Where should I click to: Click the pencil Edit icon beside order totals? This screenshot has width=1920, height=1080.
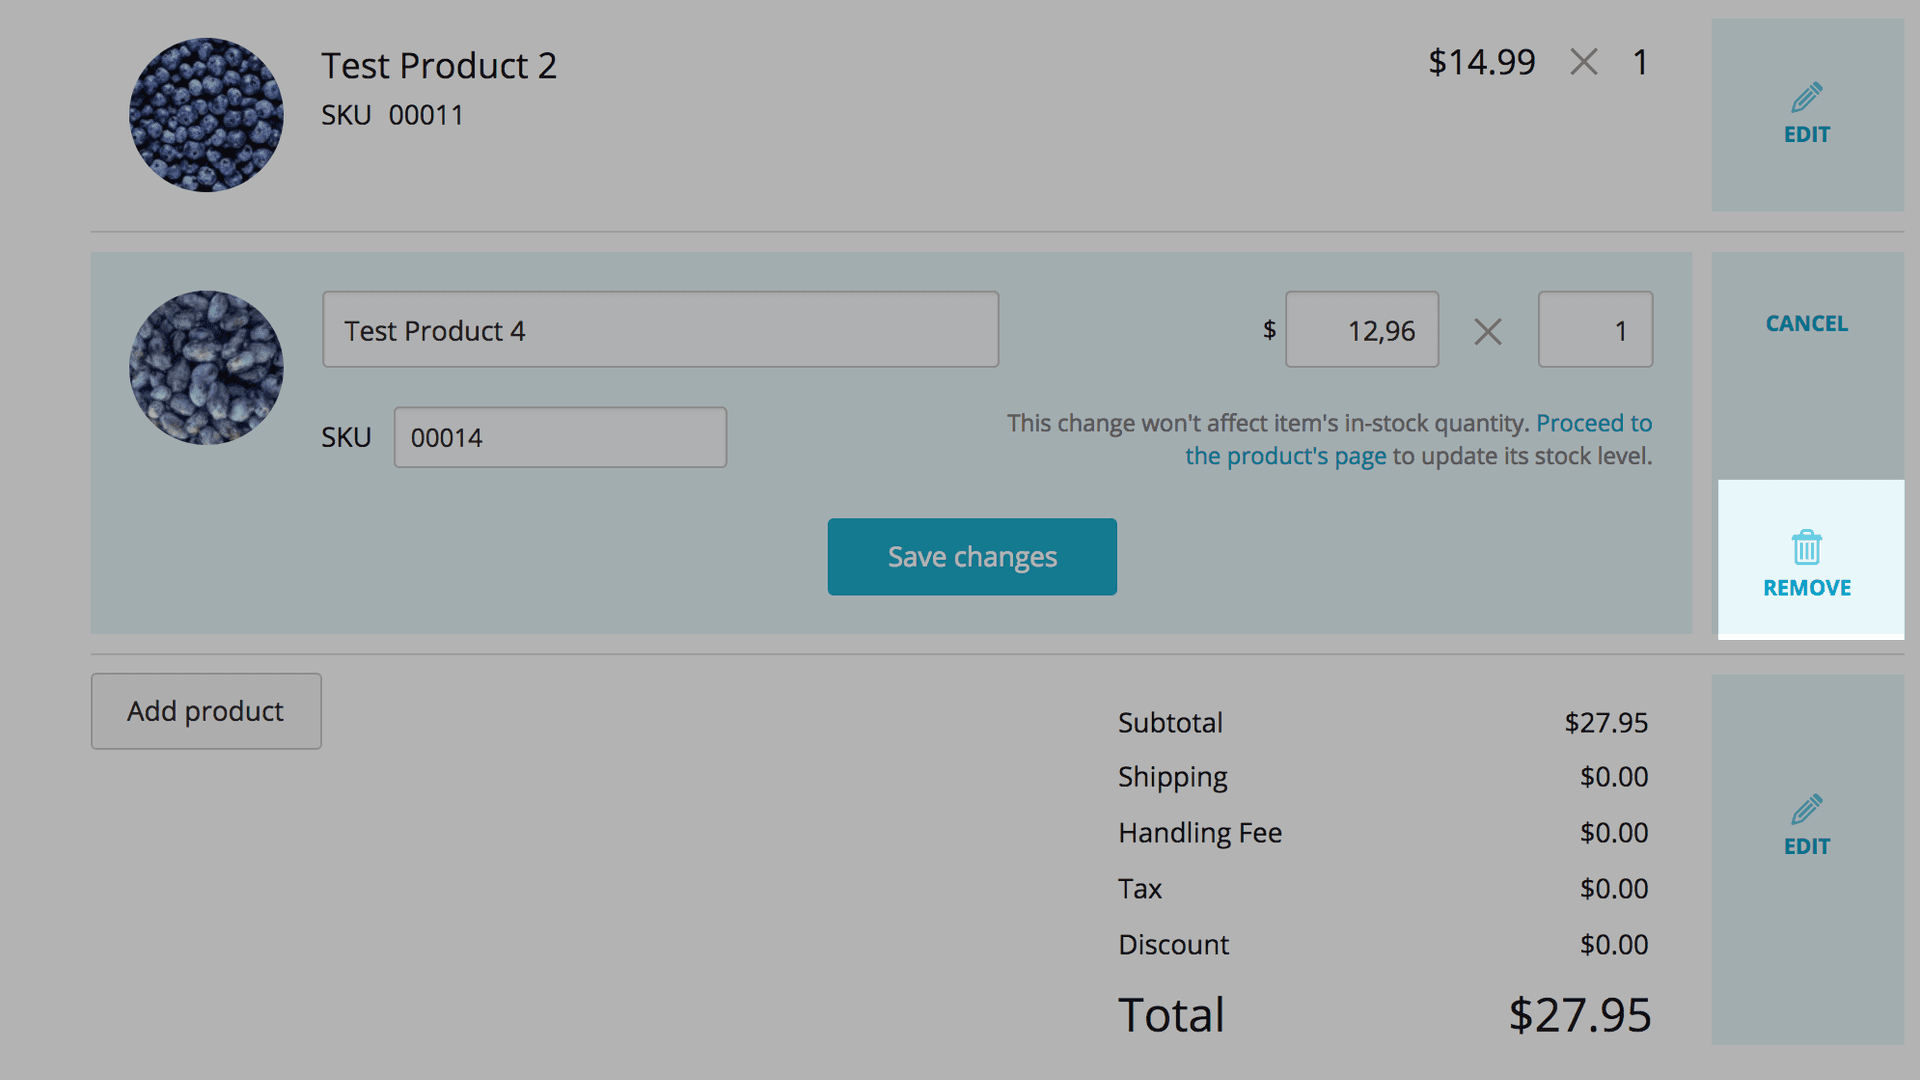(x=1806, y=810)
